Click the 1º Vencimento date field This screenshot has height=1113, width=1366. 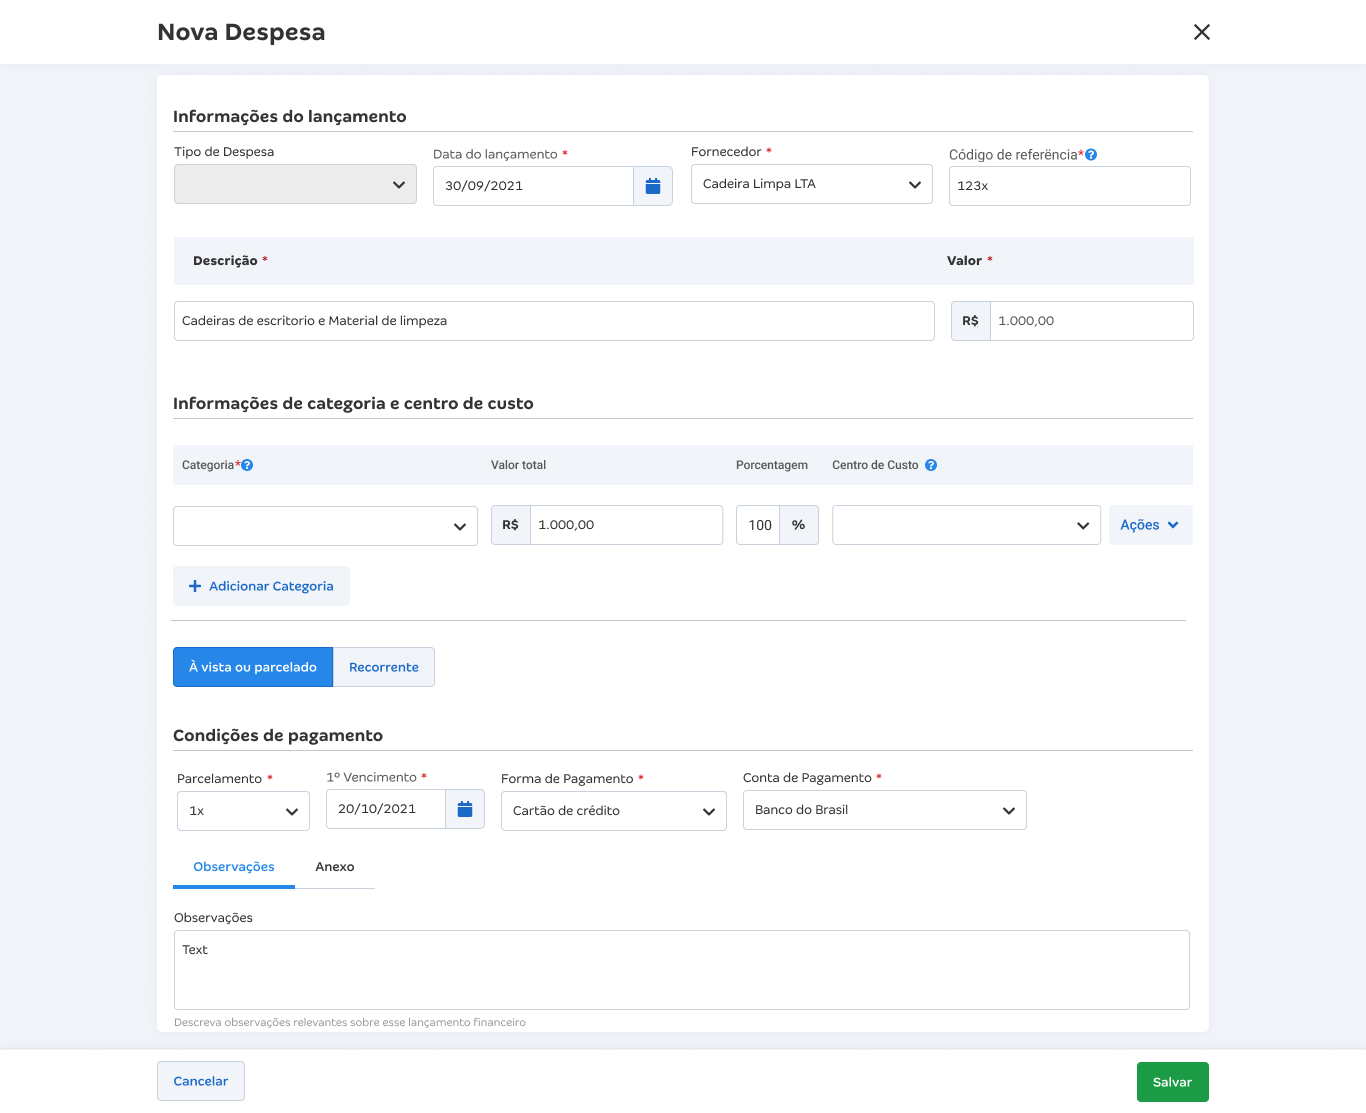[x=386, y=809]
